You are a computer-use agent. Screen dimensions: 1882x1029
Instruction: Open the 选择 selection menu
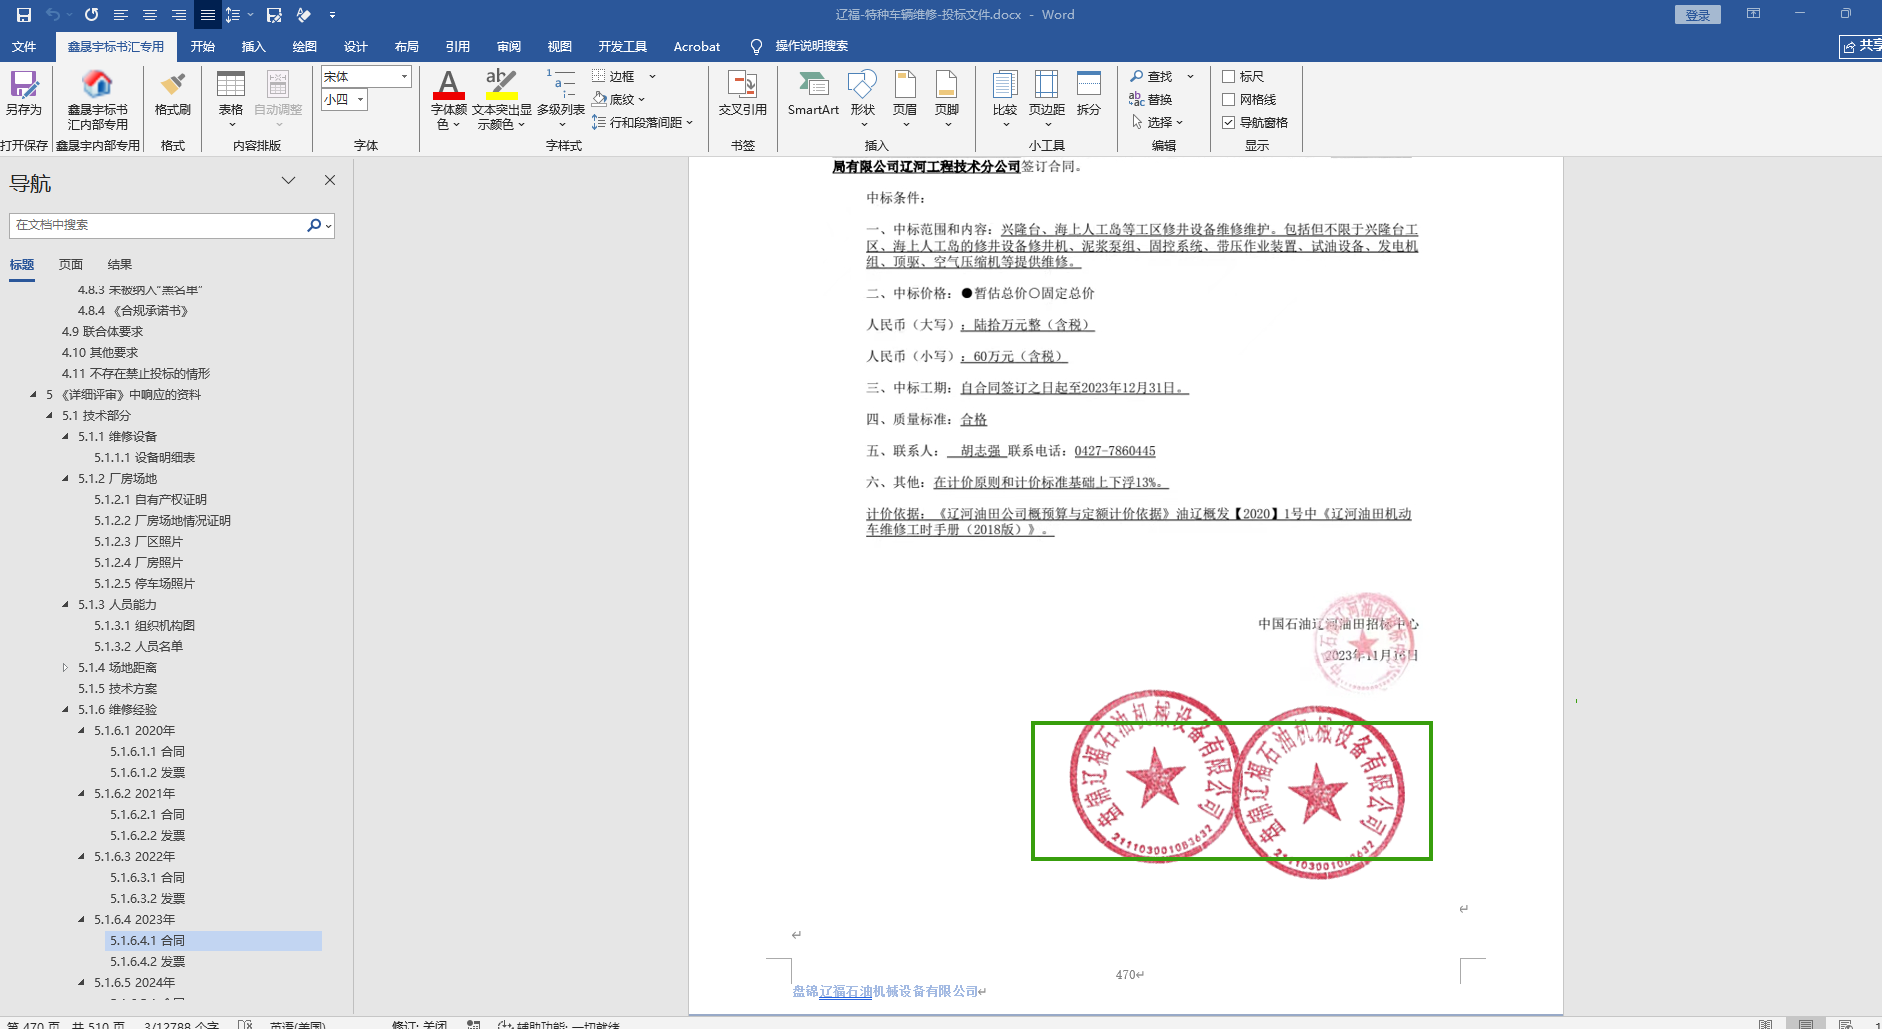pos(1157,122)
